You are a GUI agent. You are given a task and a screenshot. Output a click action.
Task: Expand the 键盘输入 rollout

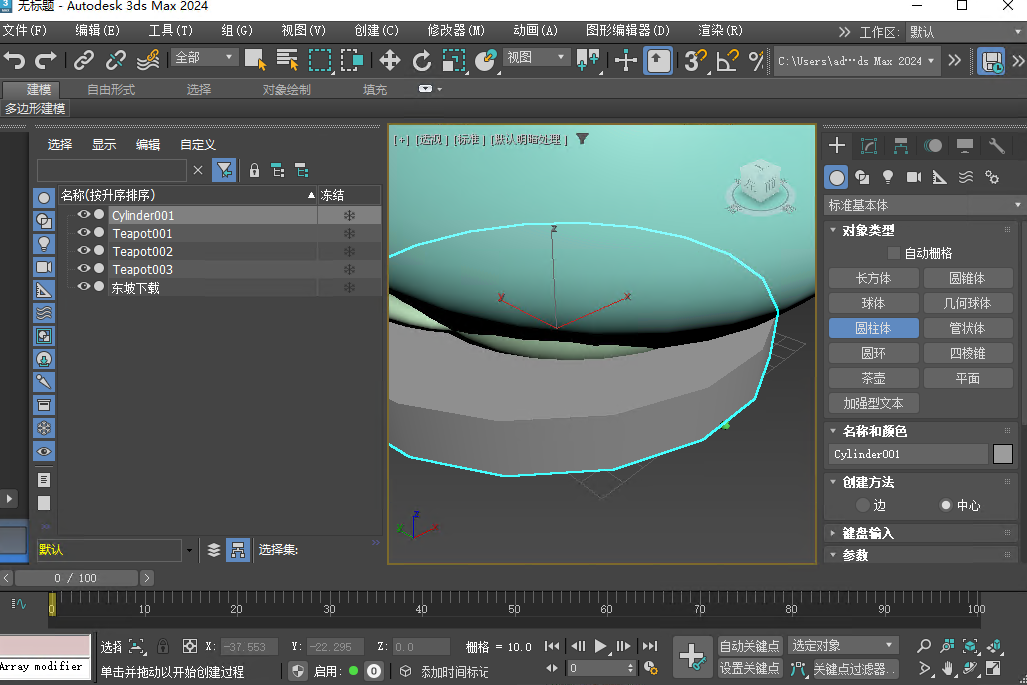point(868,533)
